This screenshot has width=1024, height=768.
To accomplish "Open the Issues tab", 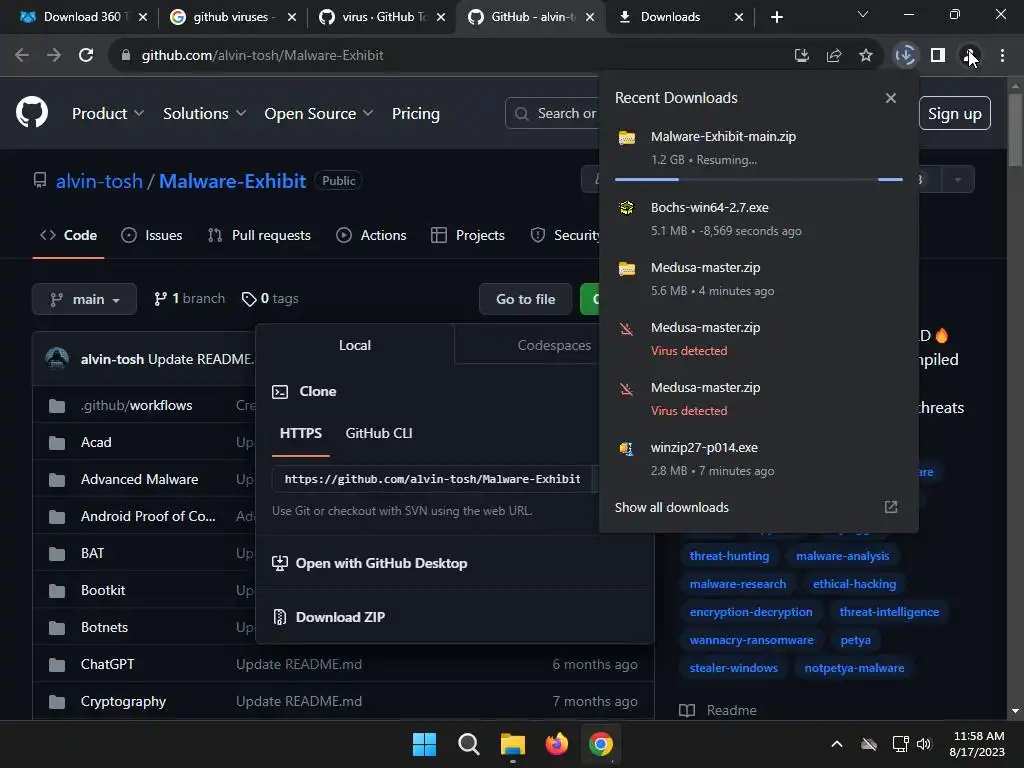I will click(152, 235).
